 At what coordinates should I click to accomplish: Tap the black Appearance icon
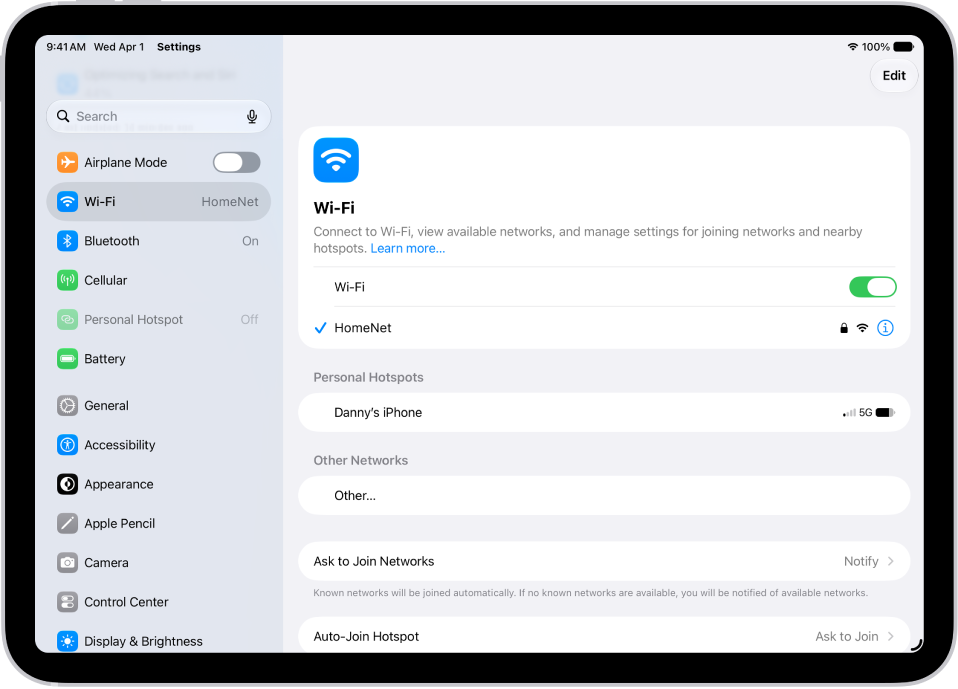pyautogui.click(x=67, y=484)
